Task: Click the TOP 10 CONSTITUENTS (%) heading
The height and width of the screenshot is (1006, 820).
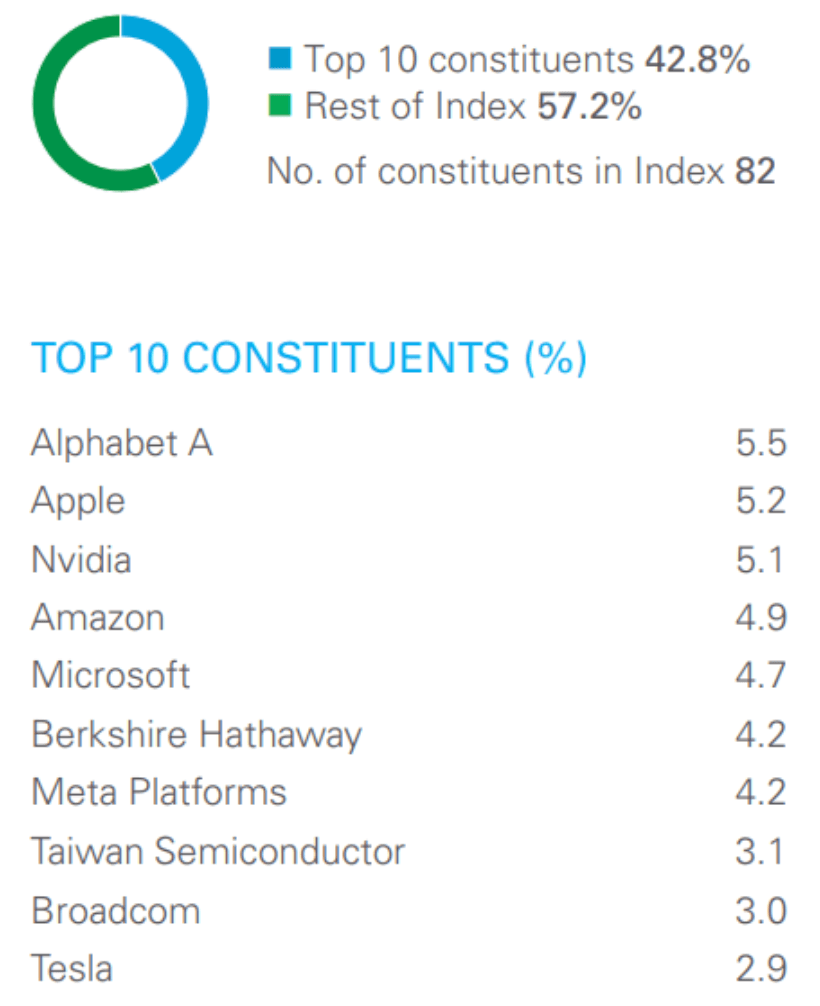Action: [x=309, y=358]
